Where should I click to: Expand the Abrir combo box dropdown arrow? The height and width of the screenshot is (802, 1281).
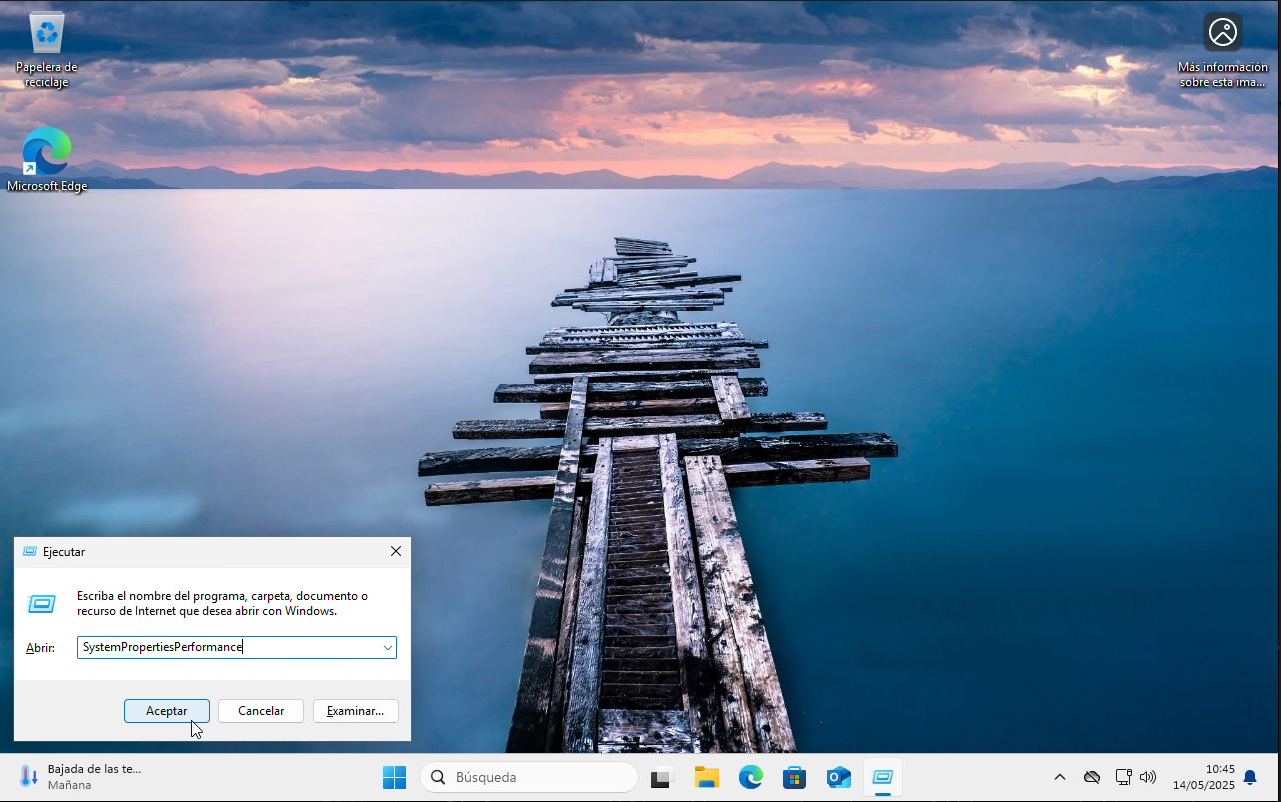(387, 648)
